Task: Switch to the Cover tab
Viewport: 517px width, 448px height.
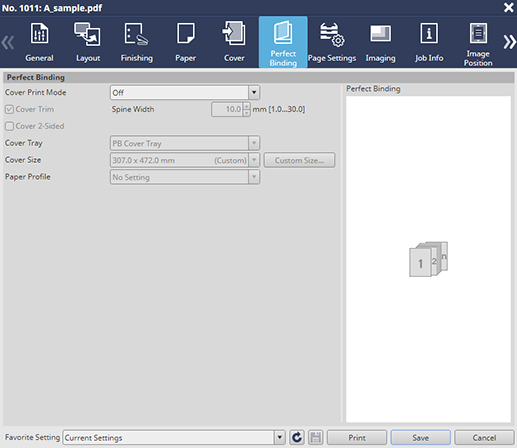Action: tap(234, 42)
